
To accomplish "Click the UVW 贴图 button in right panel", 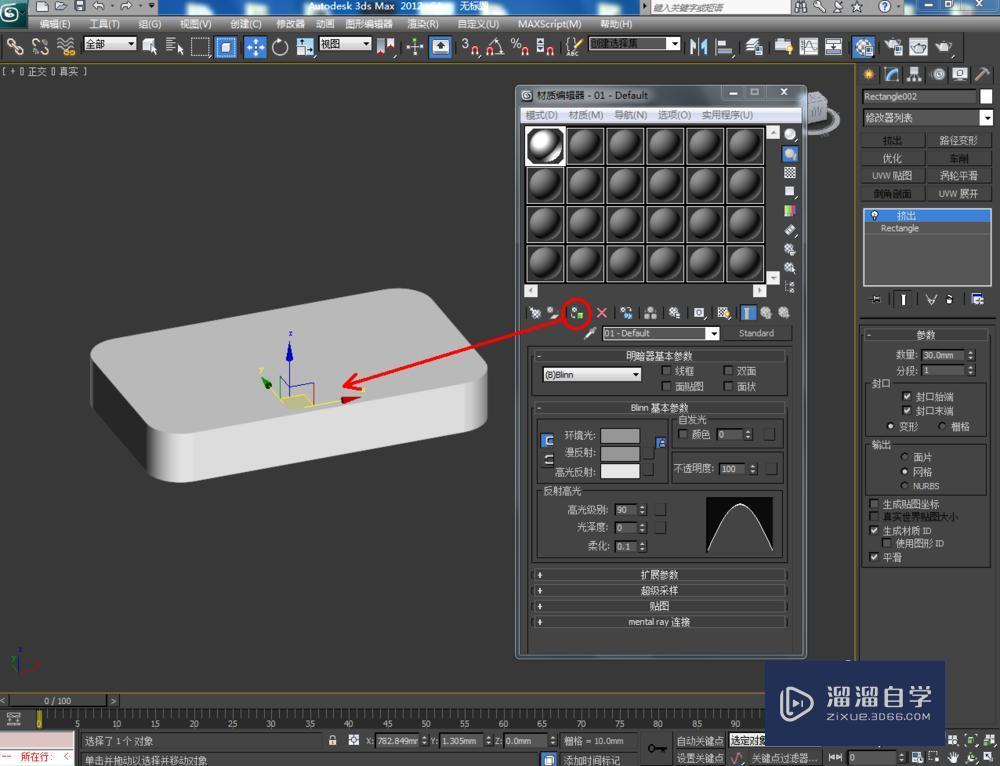I will pyautogui.click(x=893, y=176).
